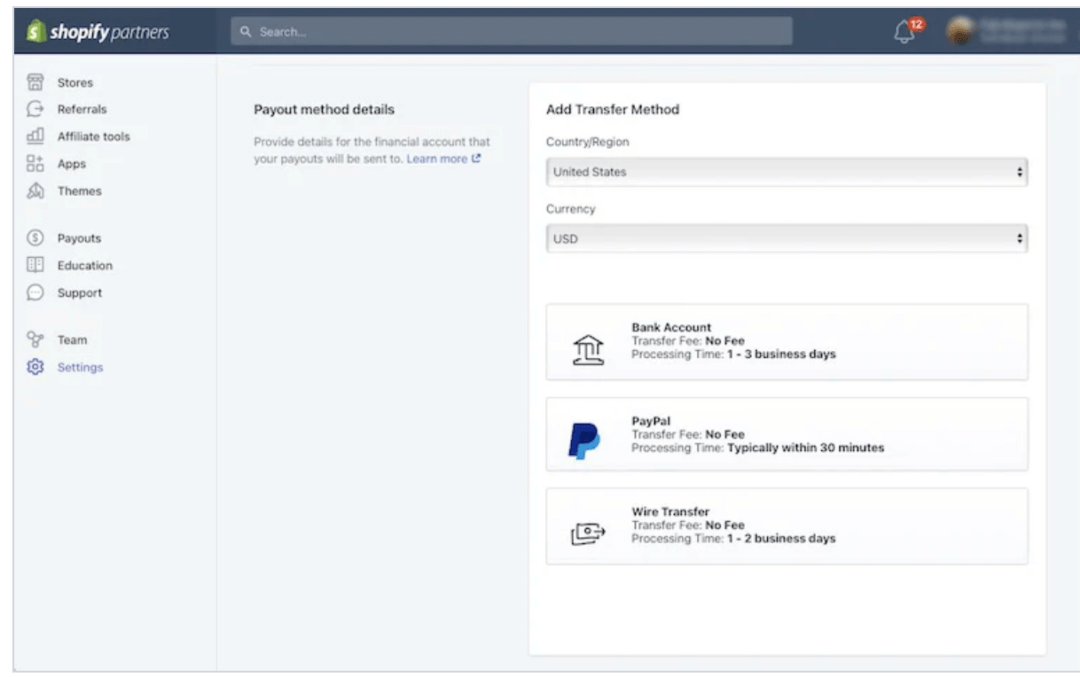Click the Payouts dollar icon
Viewport: 1080px width, 677px height.
pyautogui.click(x=36, y=238)
